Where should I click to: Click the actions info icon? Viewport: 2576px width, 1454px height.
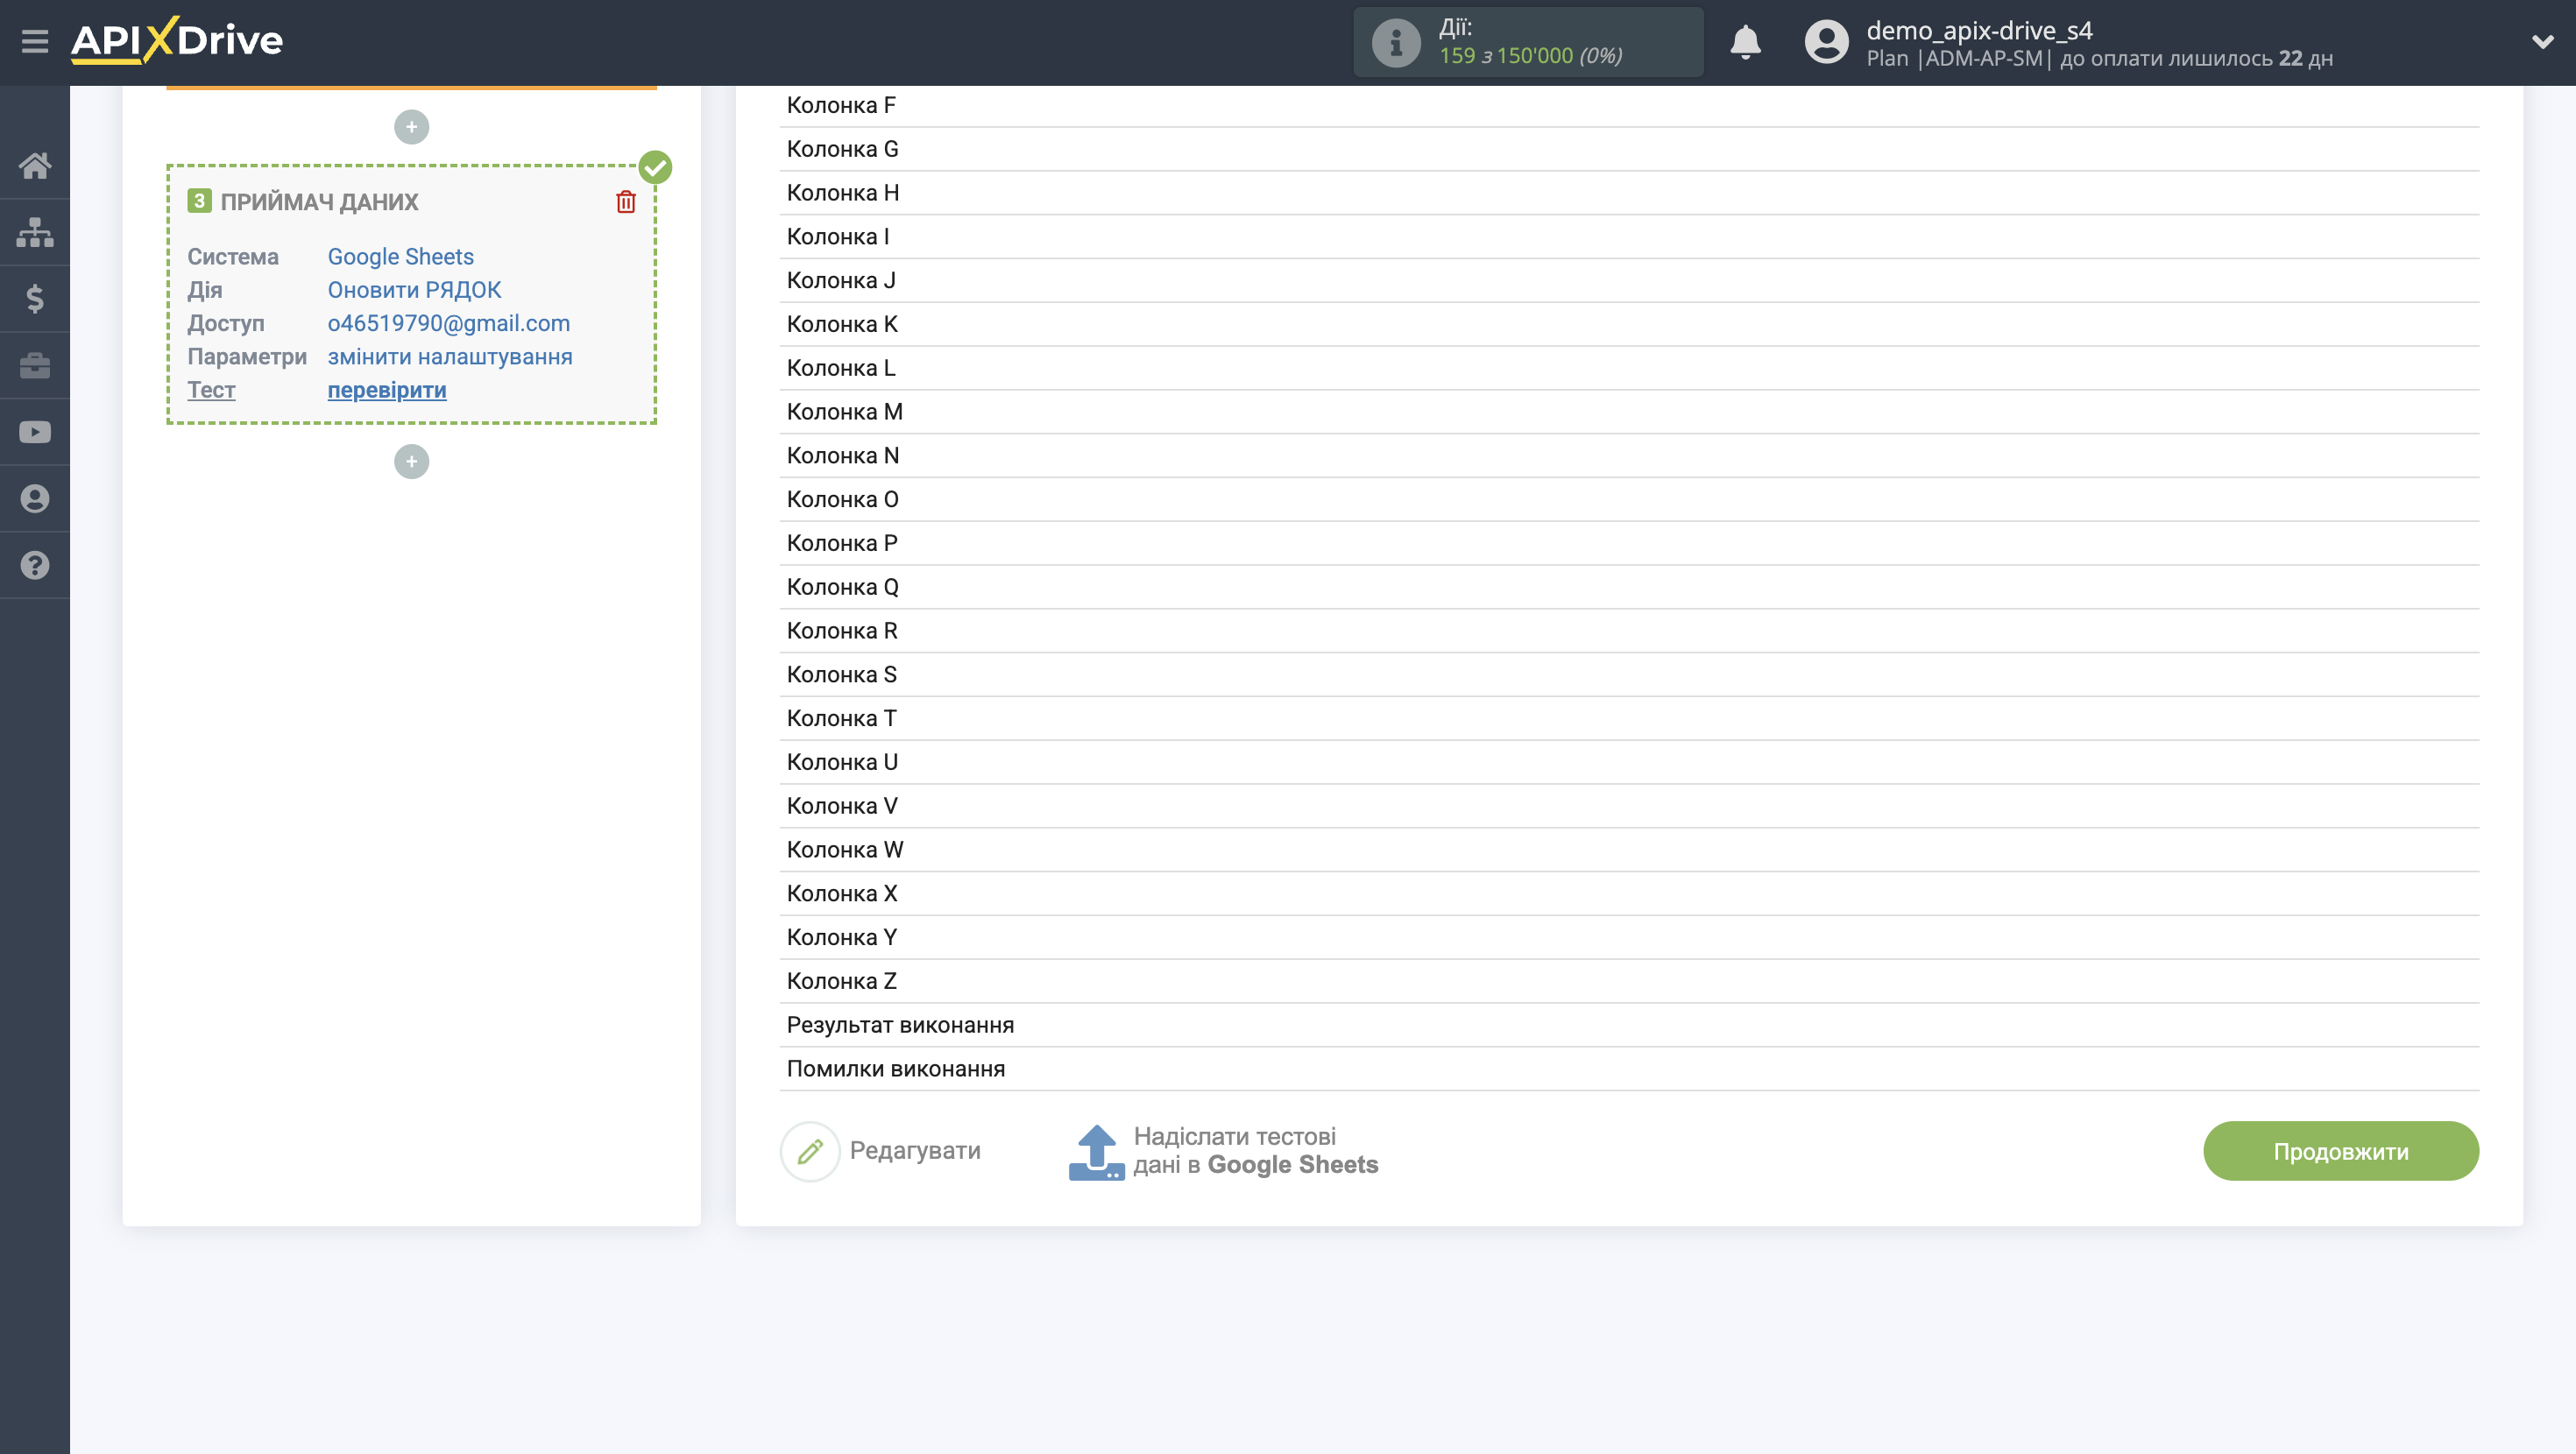(1395, 42)
